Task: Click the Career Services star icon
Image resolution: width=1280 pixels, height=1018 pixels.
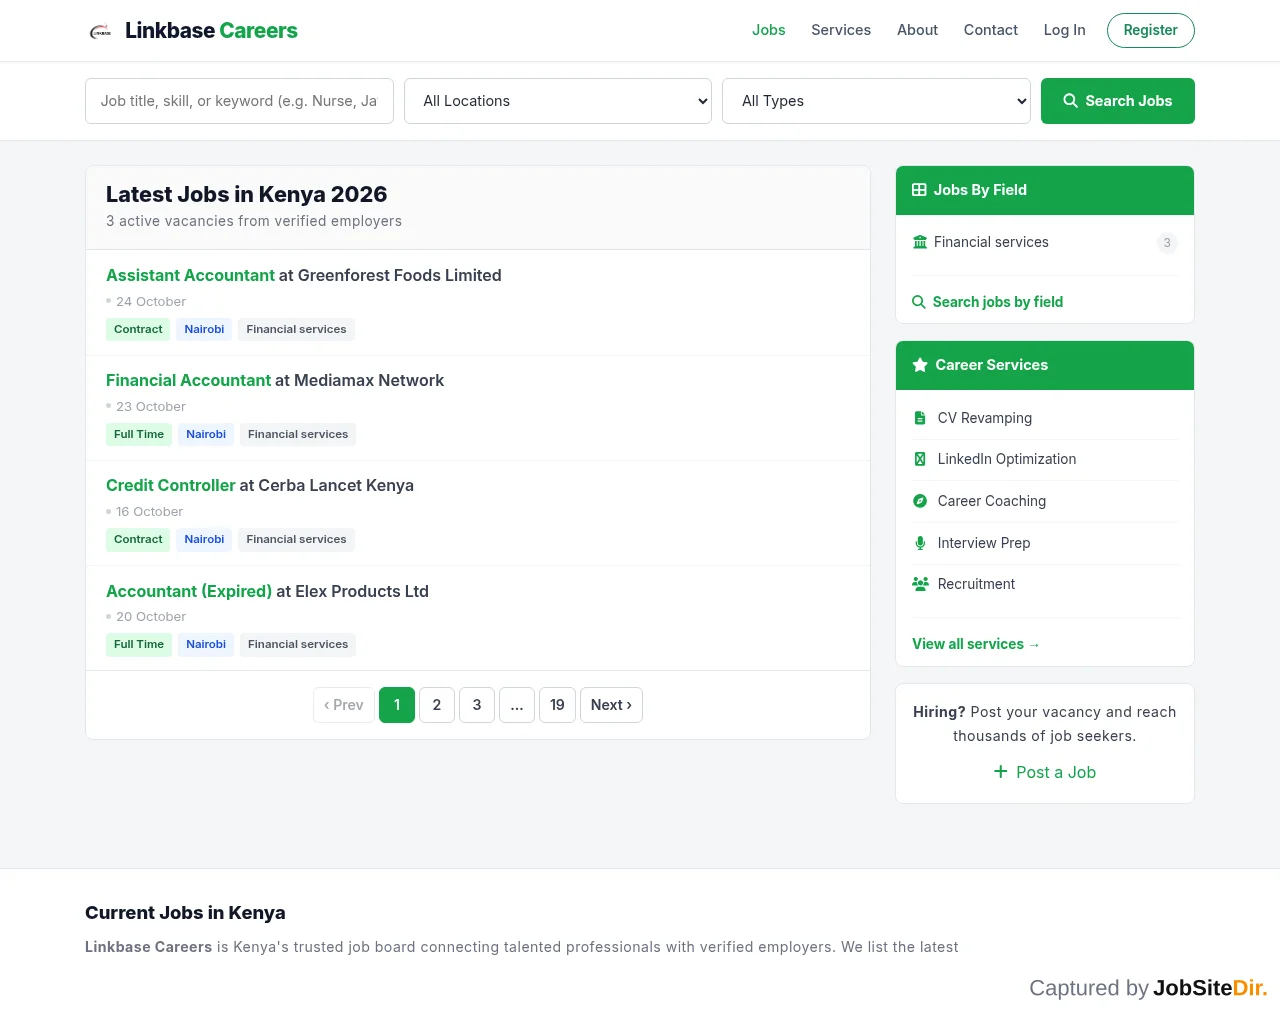Action: coord(920,365)
